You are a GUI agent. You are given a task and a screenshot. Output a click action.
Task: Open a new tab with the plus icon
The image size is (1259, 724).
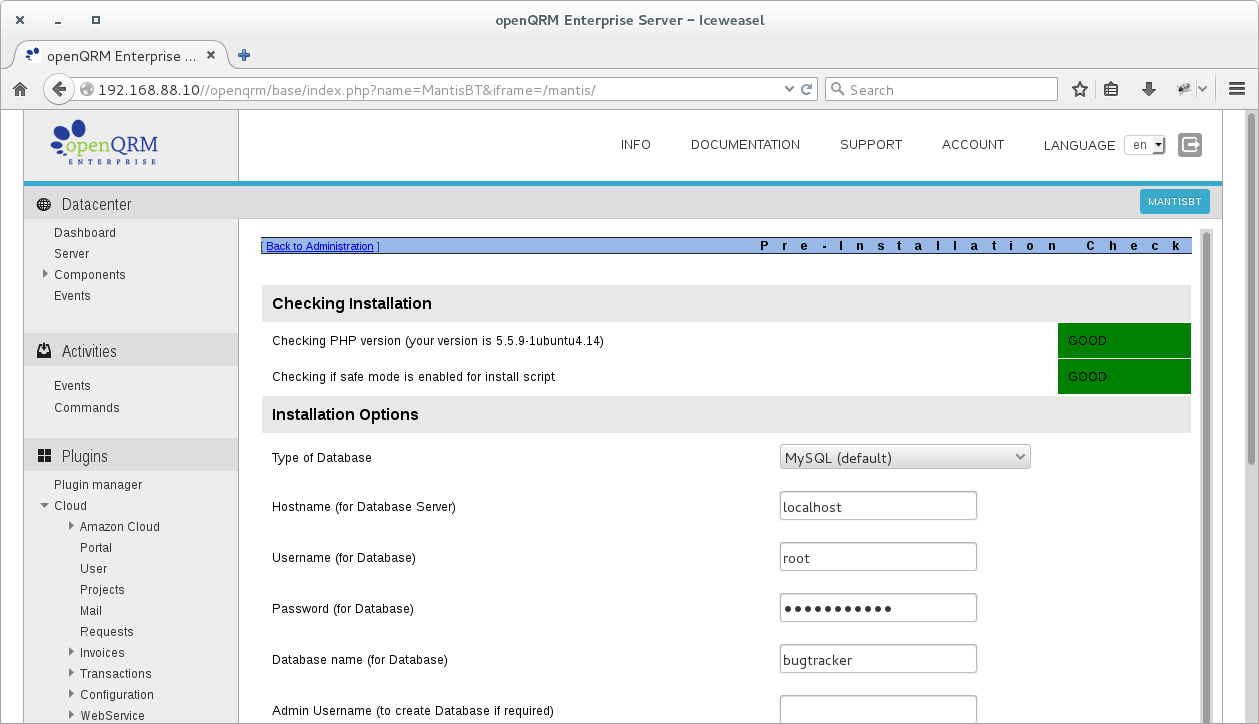pos(244,55)
